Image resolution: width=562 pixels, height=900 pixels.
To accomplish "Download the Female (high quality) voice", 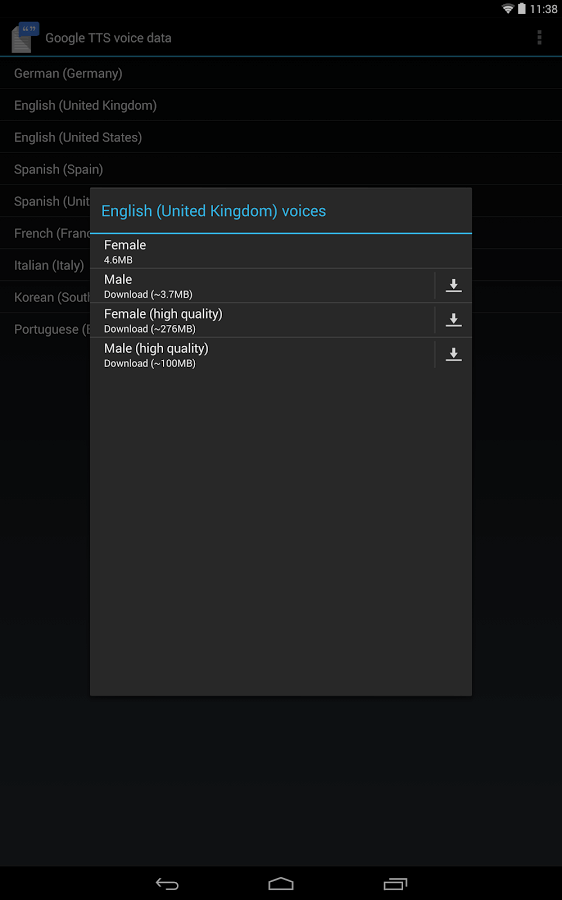I will [454, 320].
